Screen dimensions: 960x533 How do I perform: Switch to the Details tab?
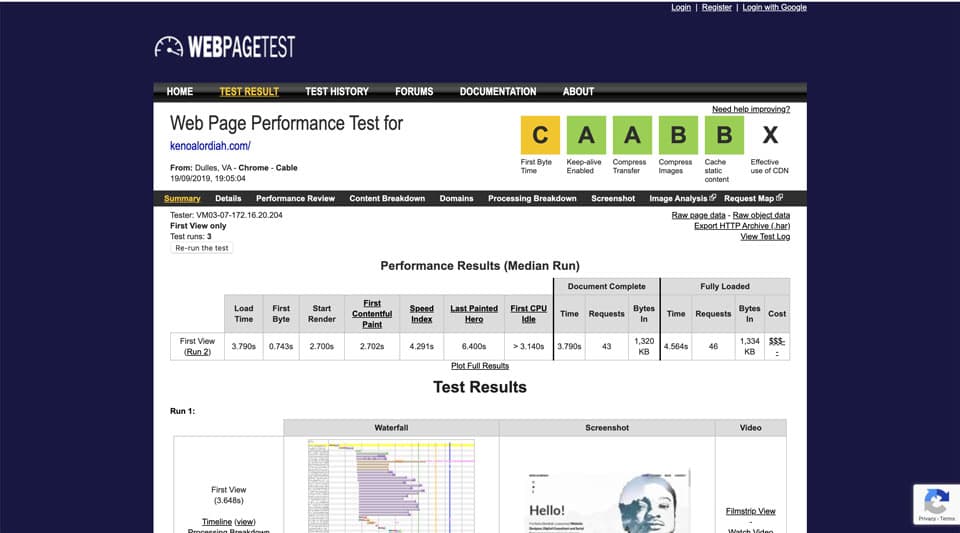tap(228, 198)
